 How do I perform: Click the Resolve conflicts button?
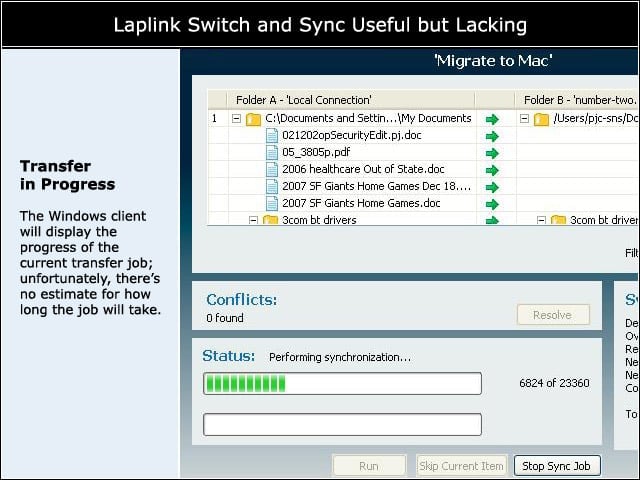(553, 315)
